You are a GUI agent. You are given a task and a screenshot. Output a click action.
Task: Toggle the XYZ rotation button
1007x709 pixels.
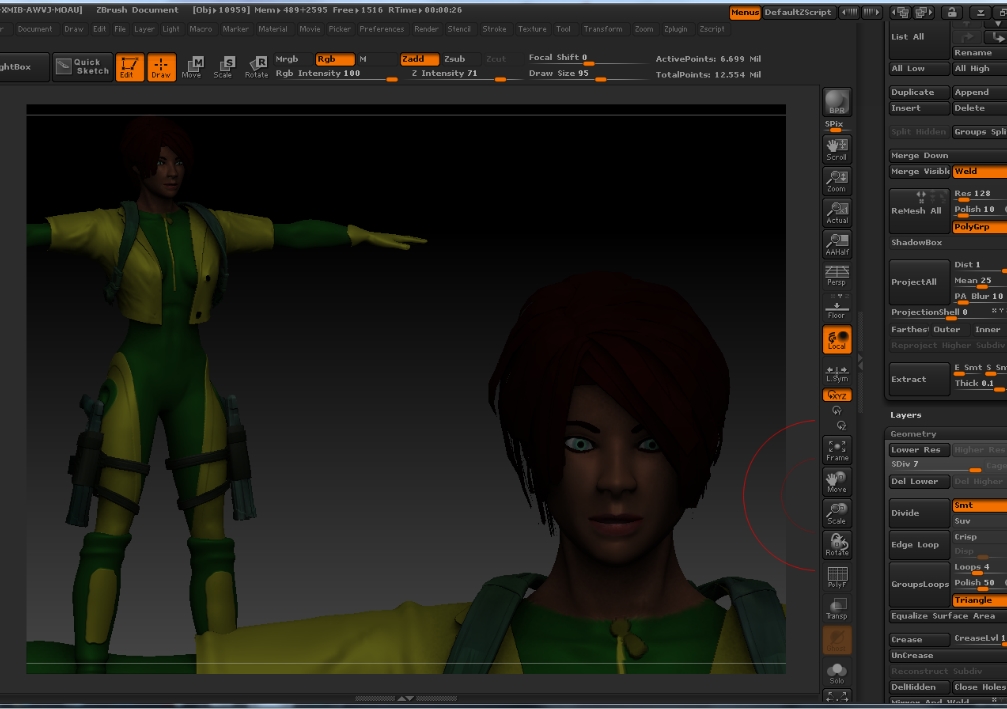click(x=837, y=395)
